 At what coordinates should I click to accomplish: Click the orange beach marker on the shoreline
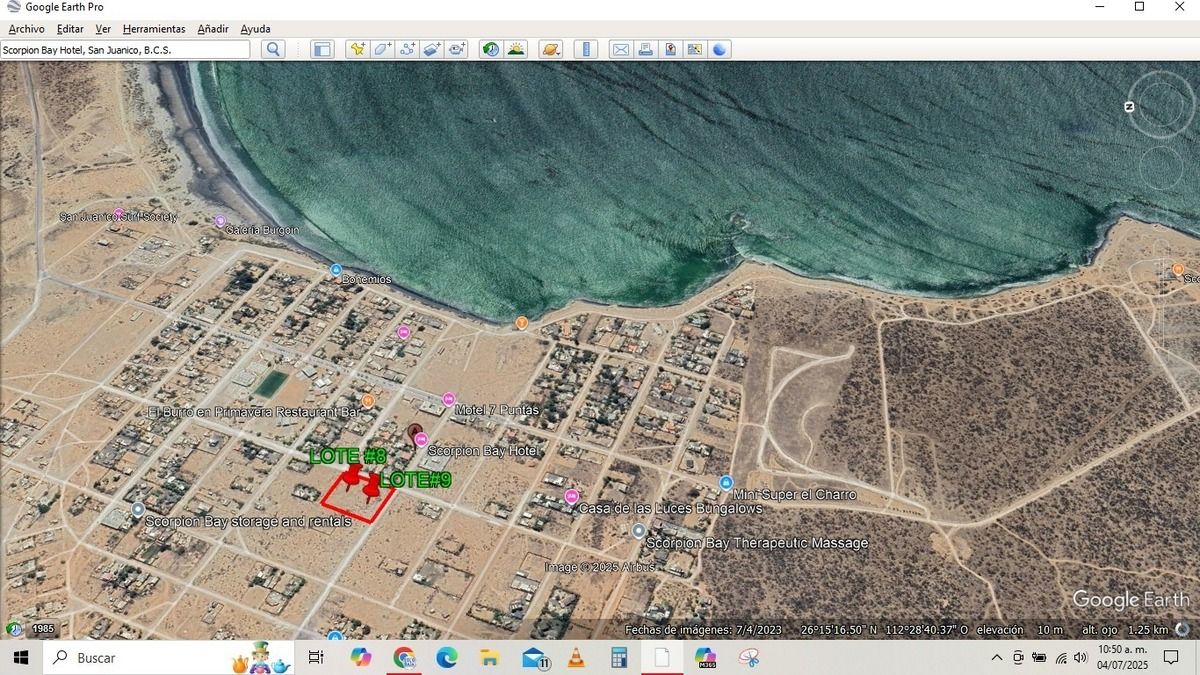[521, 322]
